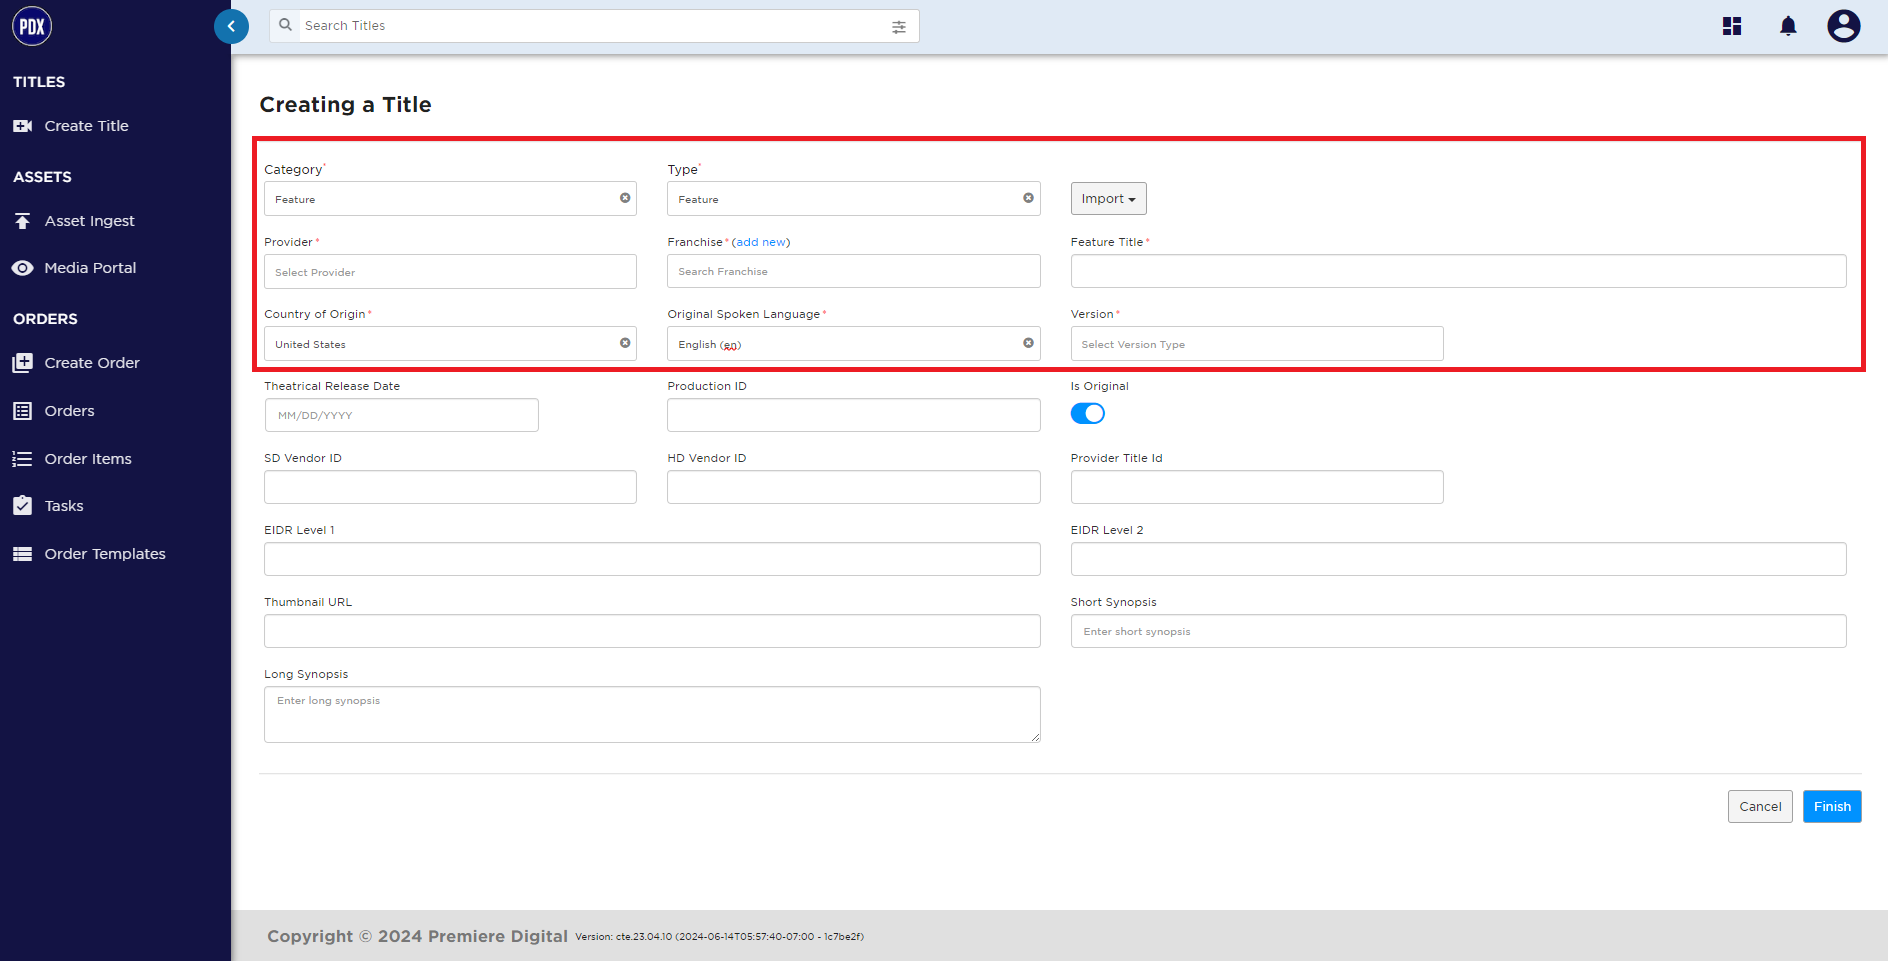Click the Theatrical Release Date field
The image size is (1888, 961).
(401, 415)
